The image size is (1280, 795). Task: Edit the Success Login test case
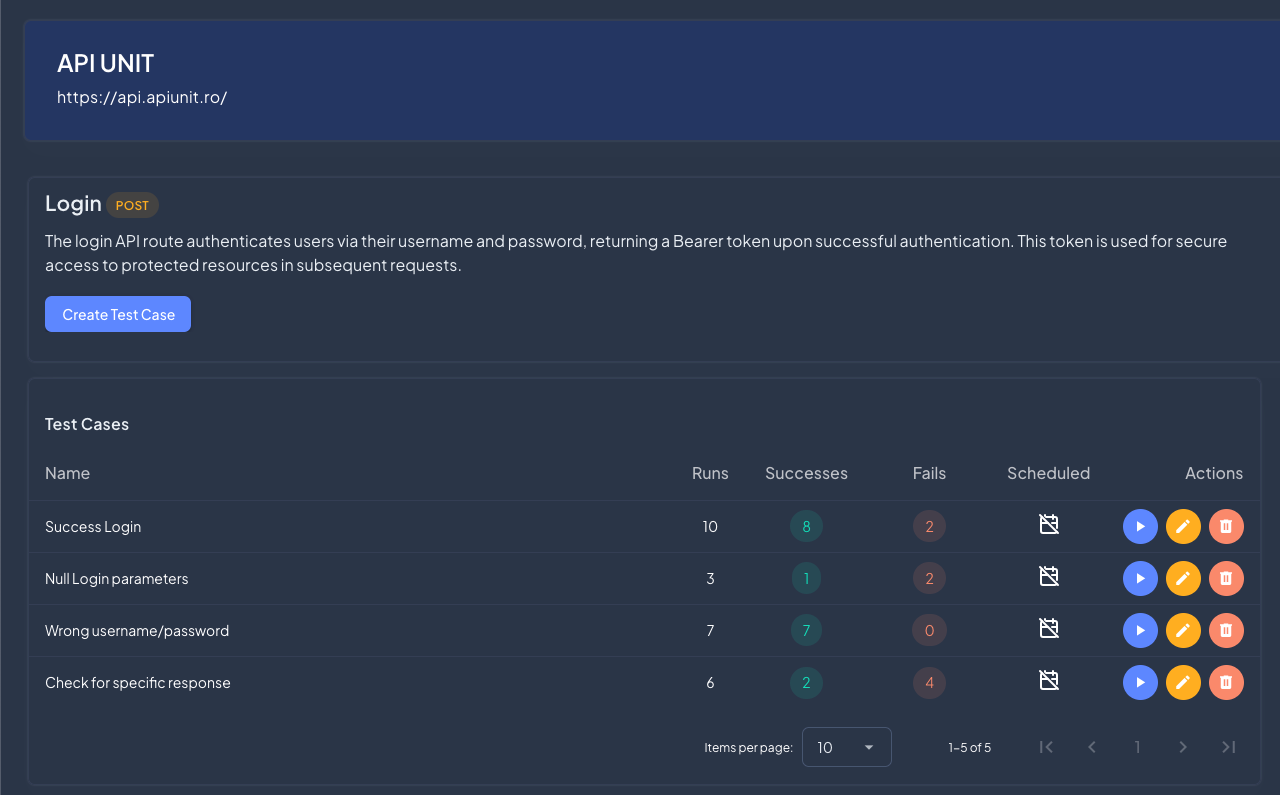pyautogui.click(x=1183, y=526)
